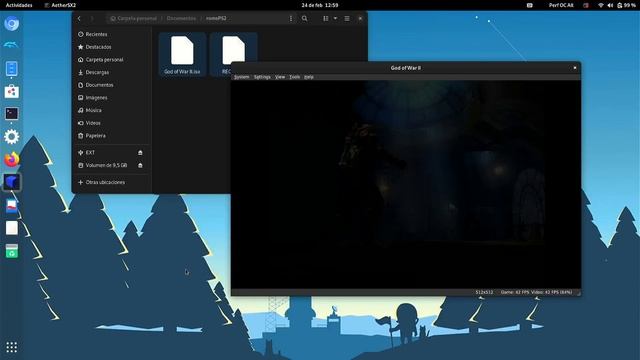The image size is (640, 360).
Task: Open Perf OC Alt top bar menu
Action: [x=561, y=5]
